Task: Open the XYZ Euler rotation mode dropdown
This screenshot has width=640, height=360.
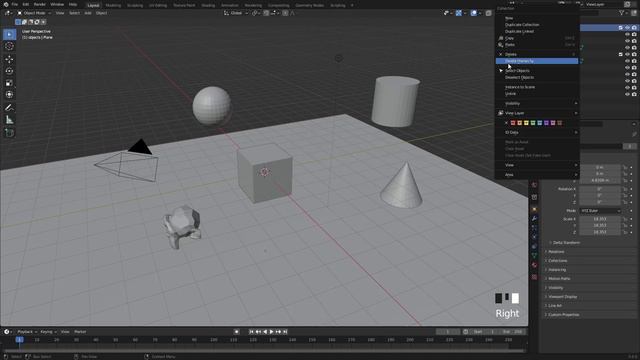Action: 600,211
